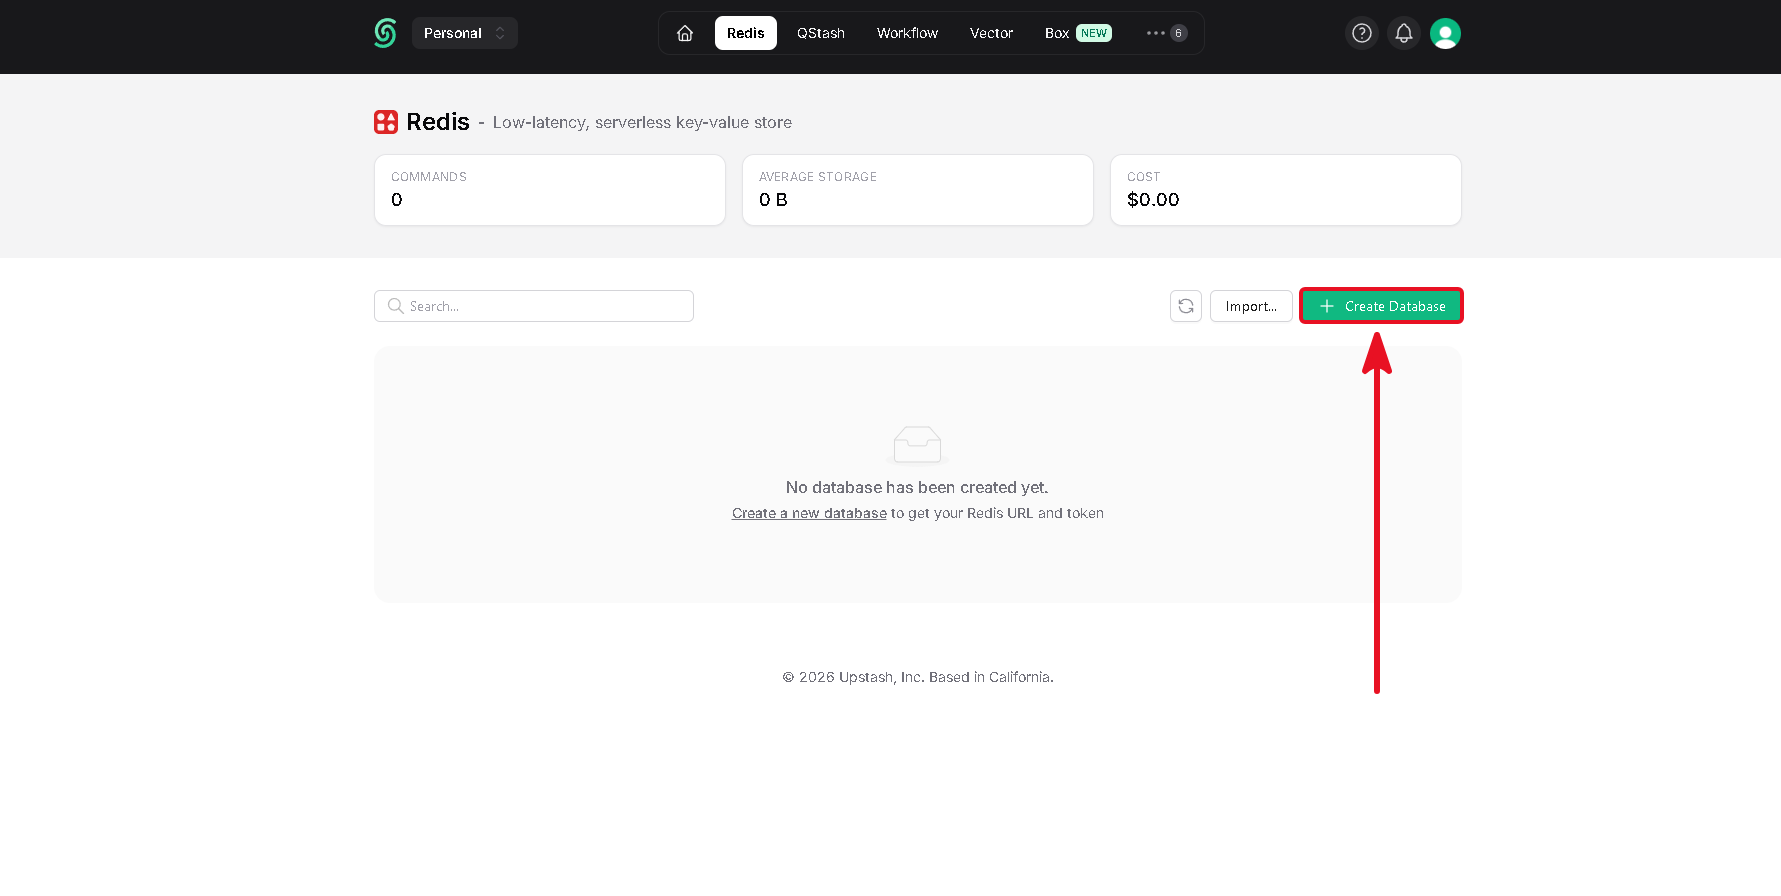Switch to the QStash tab

click(x=821, y=33)
